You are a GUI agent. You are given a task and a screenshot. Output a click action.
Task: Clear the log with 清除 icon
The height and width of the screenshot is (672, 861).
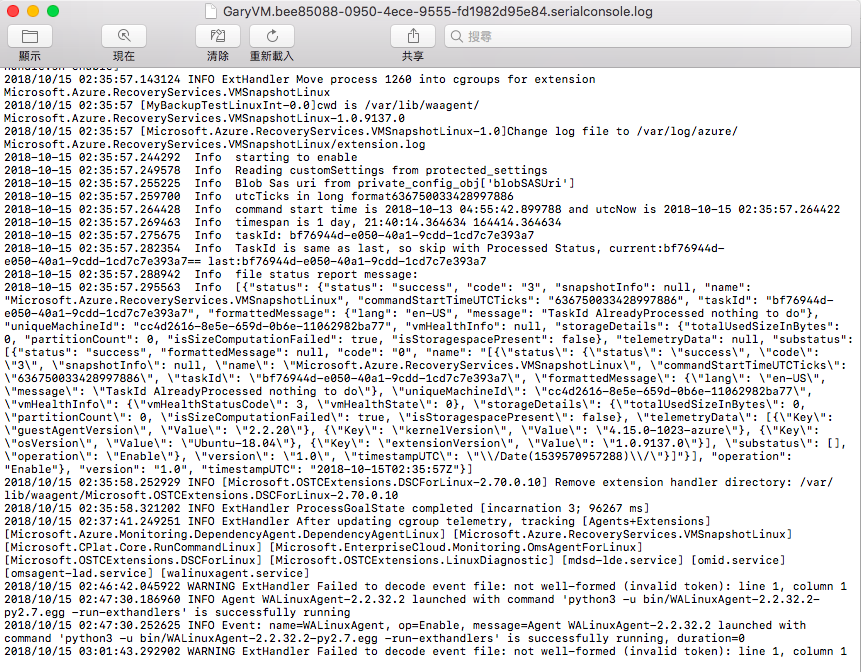[x=217, y=37]
